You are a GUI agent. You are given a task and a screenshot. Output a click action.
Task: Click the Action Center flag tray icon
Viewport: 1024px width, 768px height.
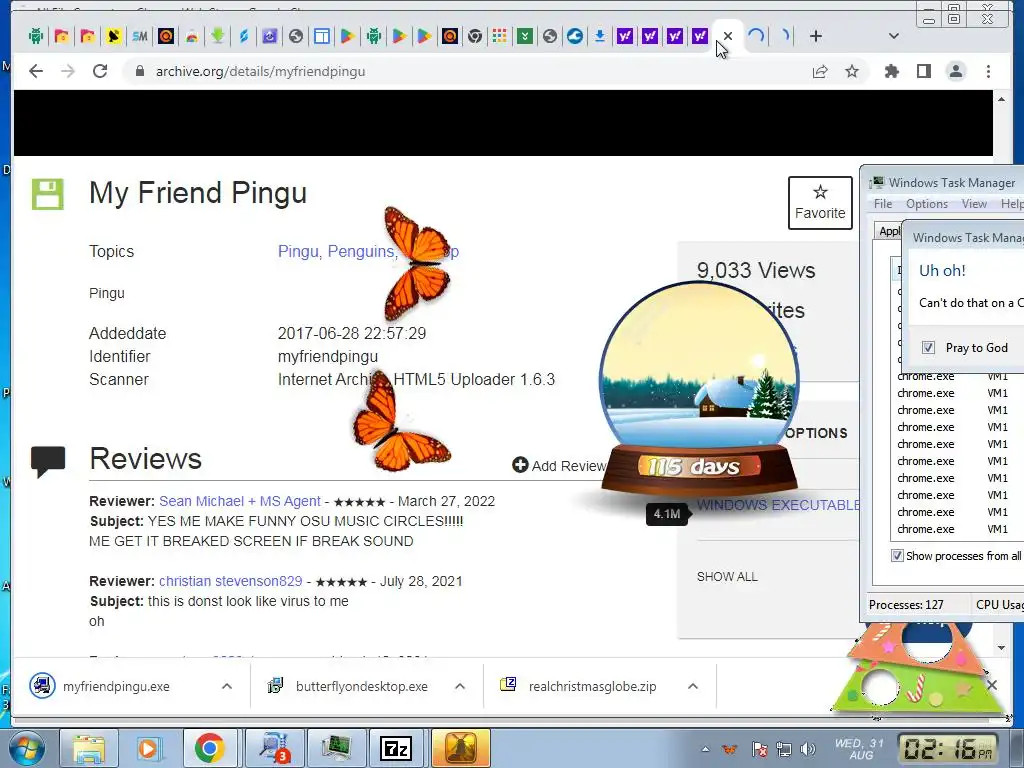760,749
